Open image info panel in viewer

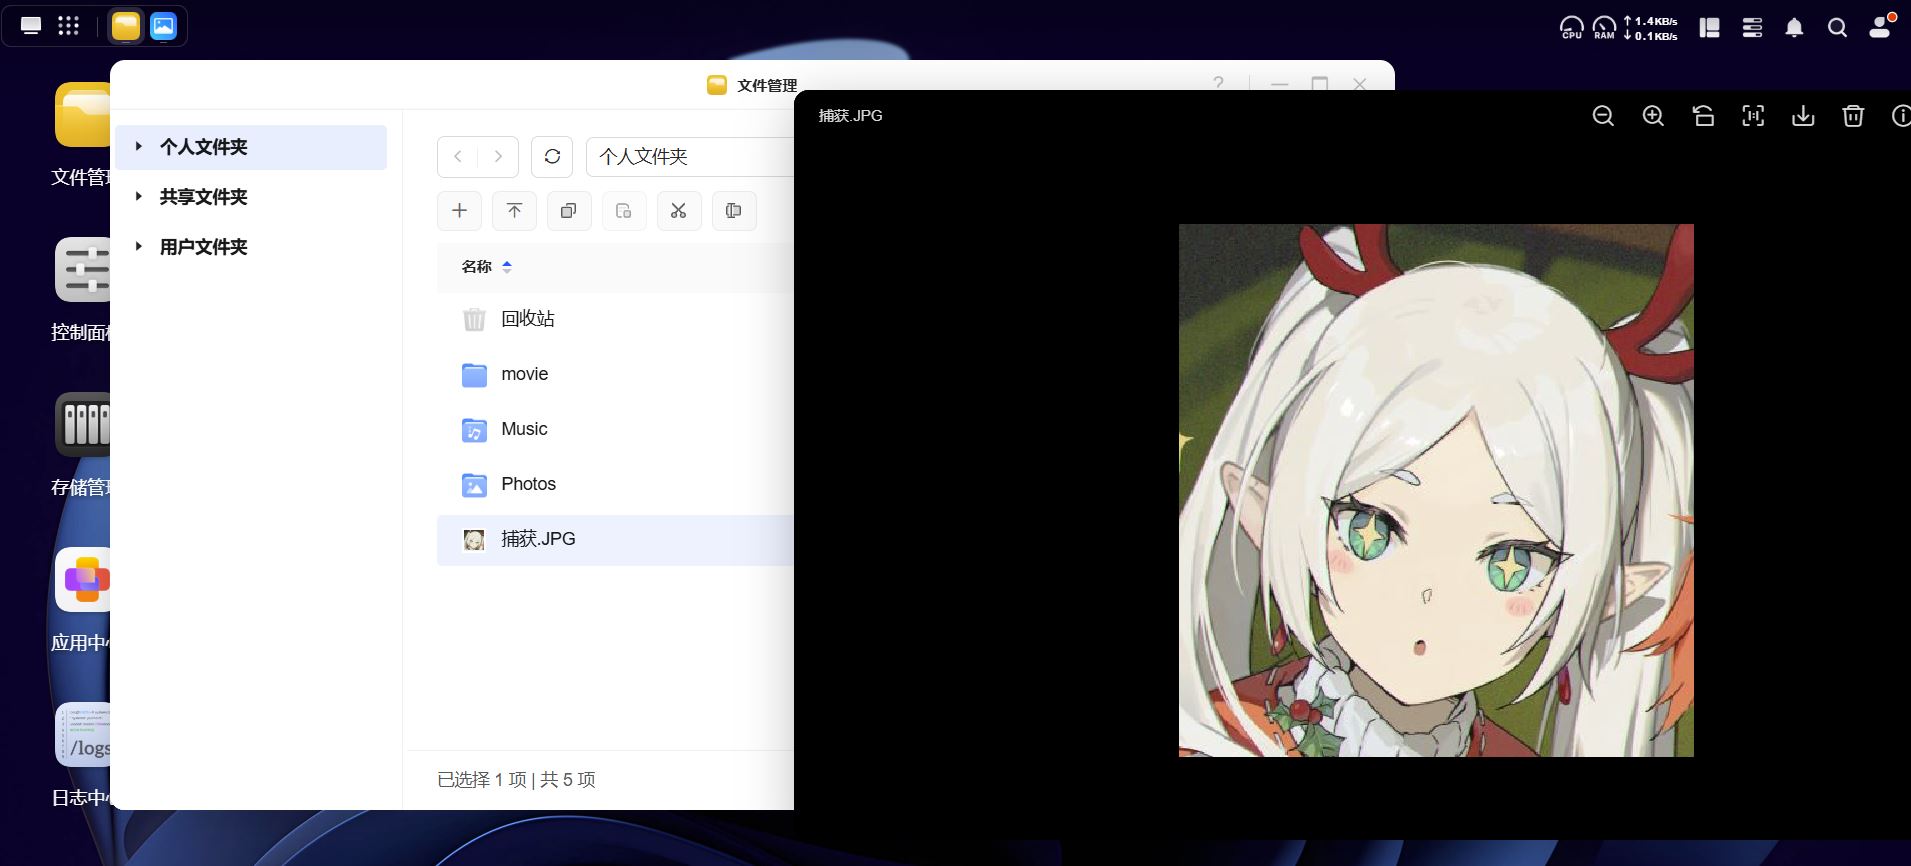point(1901,116)
